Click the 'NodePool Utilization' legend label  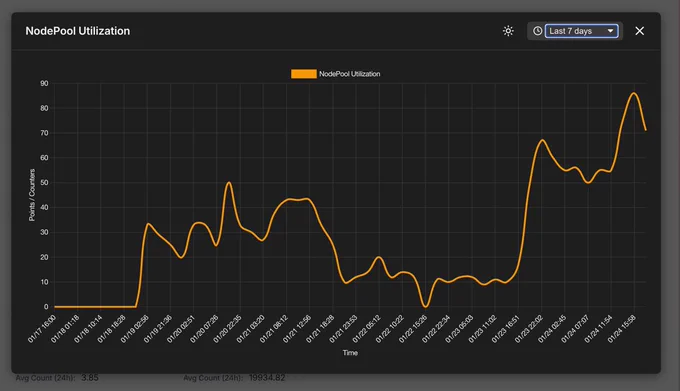coord(350,74)
